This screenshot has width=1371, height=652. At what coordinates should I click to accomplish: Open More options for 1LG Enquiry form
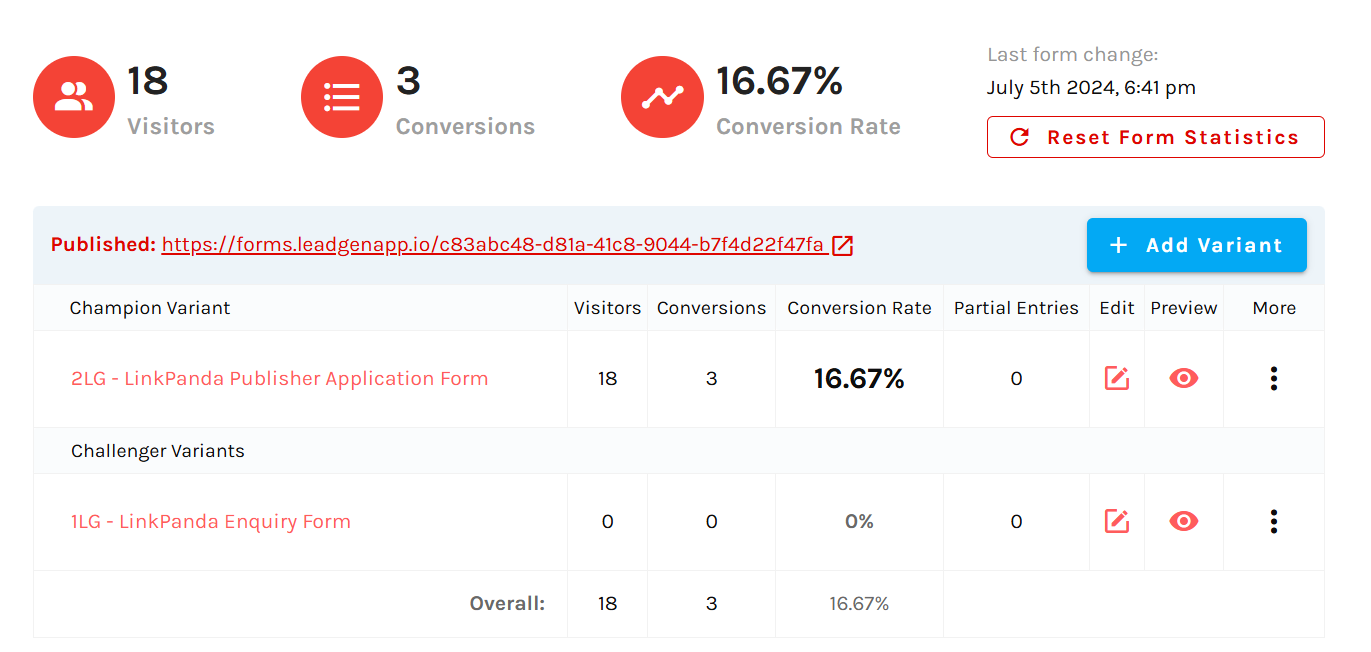(1274, 522)
